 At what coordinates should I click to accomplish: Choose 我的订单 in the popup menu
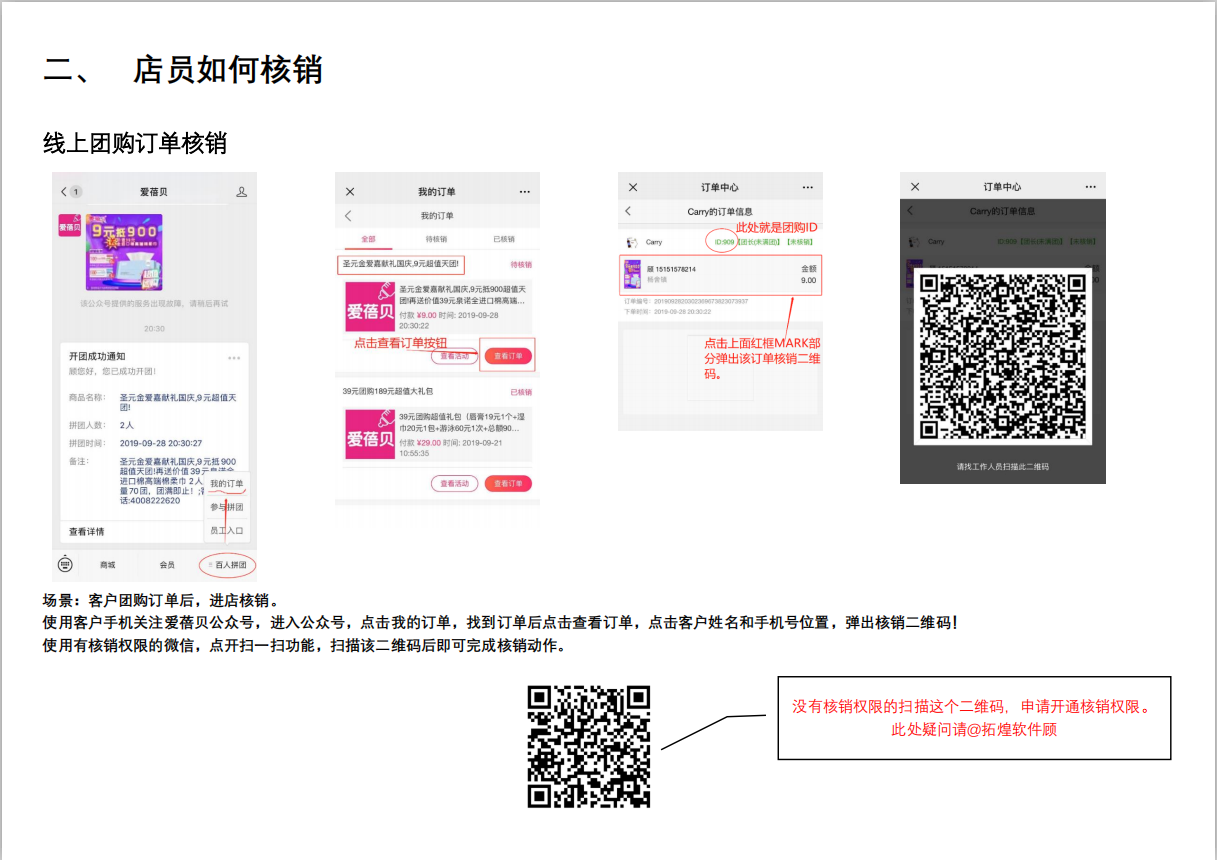(x=227, y=483)
